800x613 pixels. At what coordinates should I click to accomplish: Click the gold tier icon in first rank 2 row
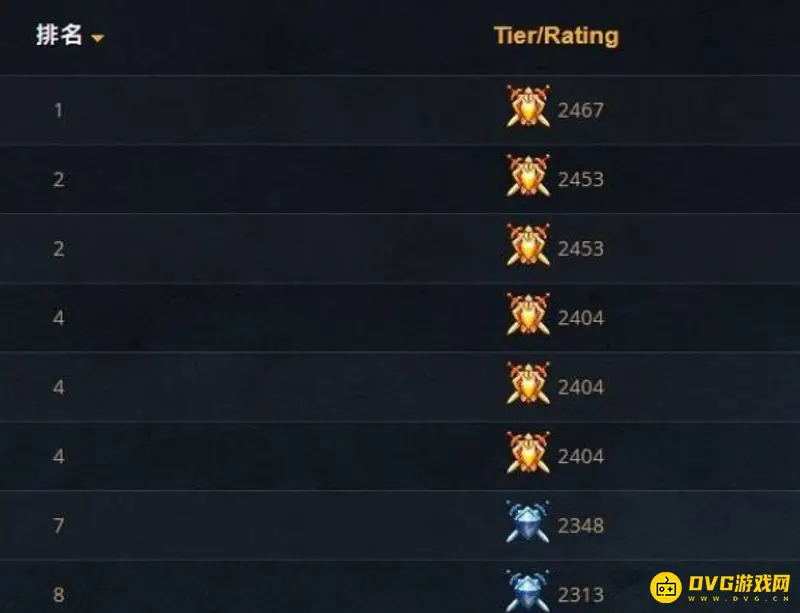(528, 176)
